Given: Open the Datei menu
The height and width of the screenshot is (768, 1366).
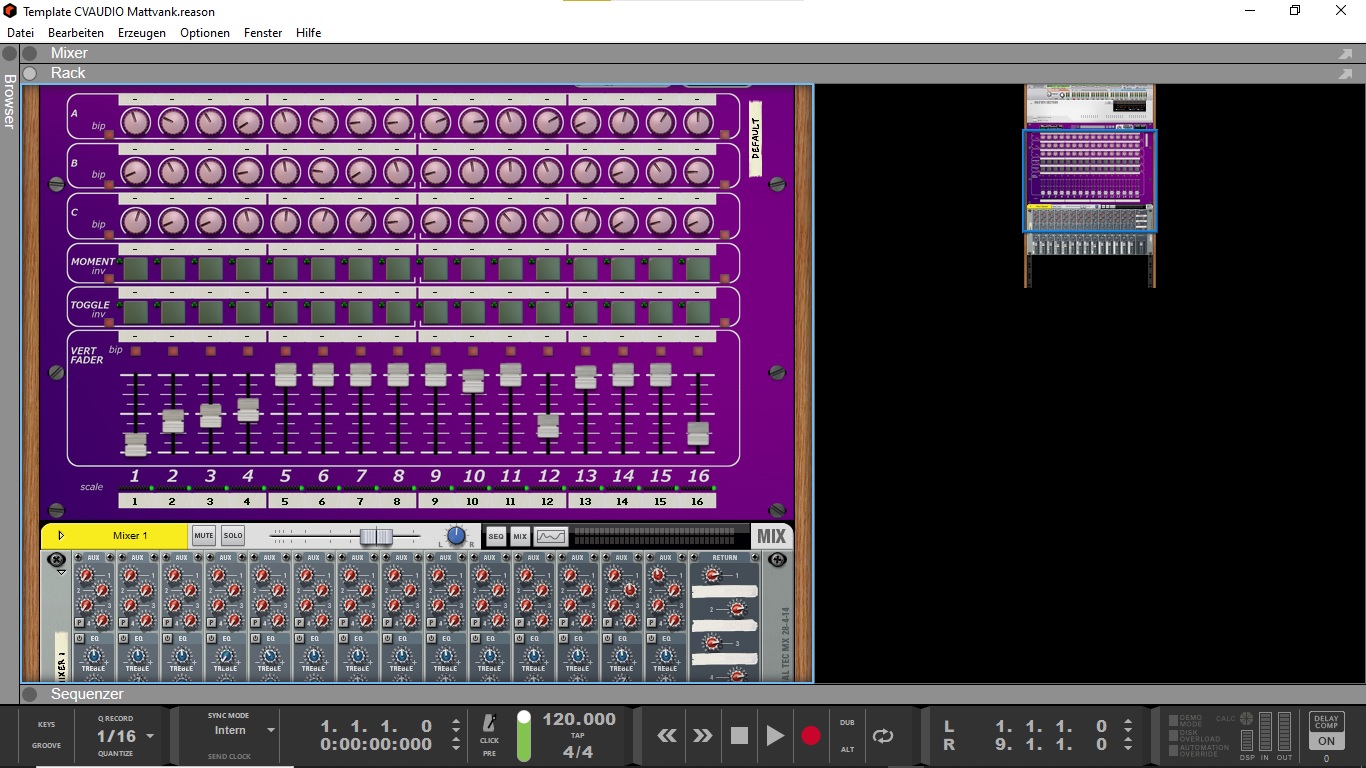Looking at the screenshot, I should tap(20, 33).
